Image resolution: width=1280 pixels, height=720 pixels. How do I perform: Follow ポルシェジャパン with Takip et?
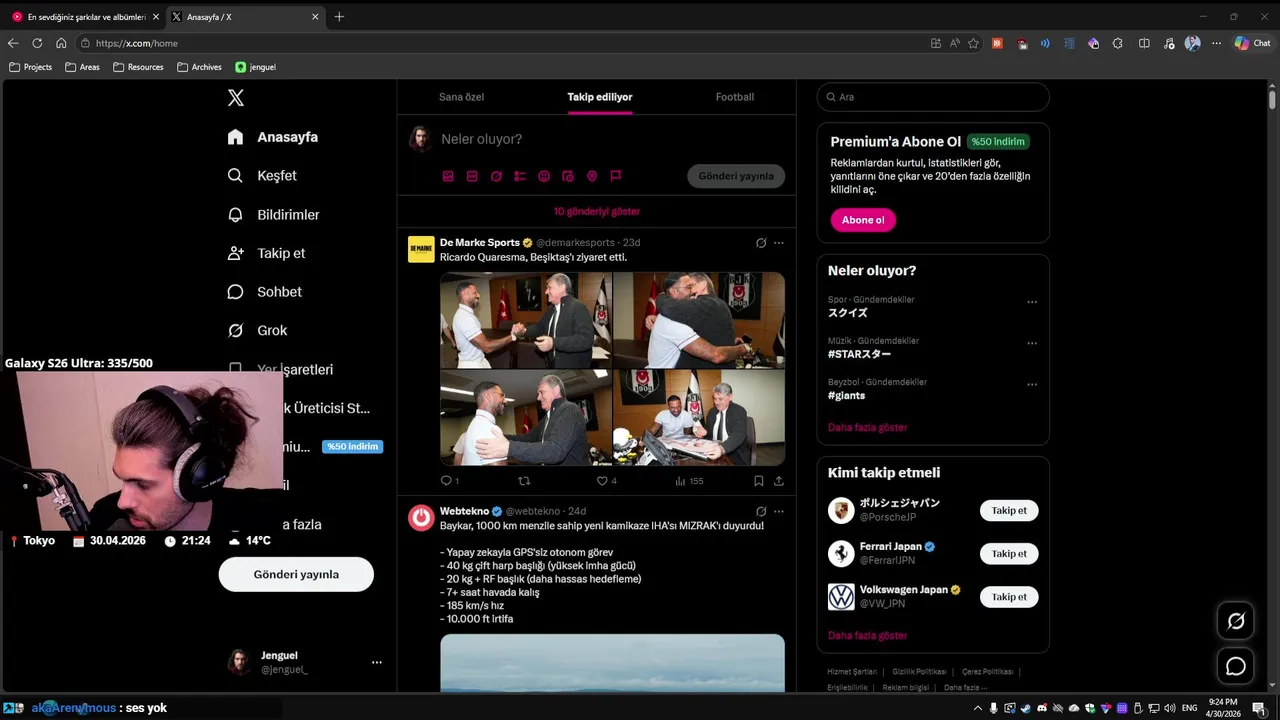1009,511
